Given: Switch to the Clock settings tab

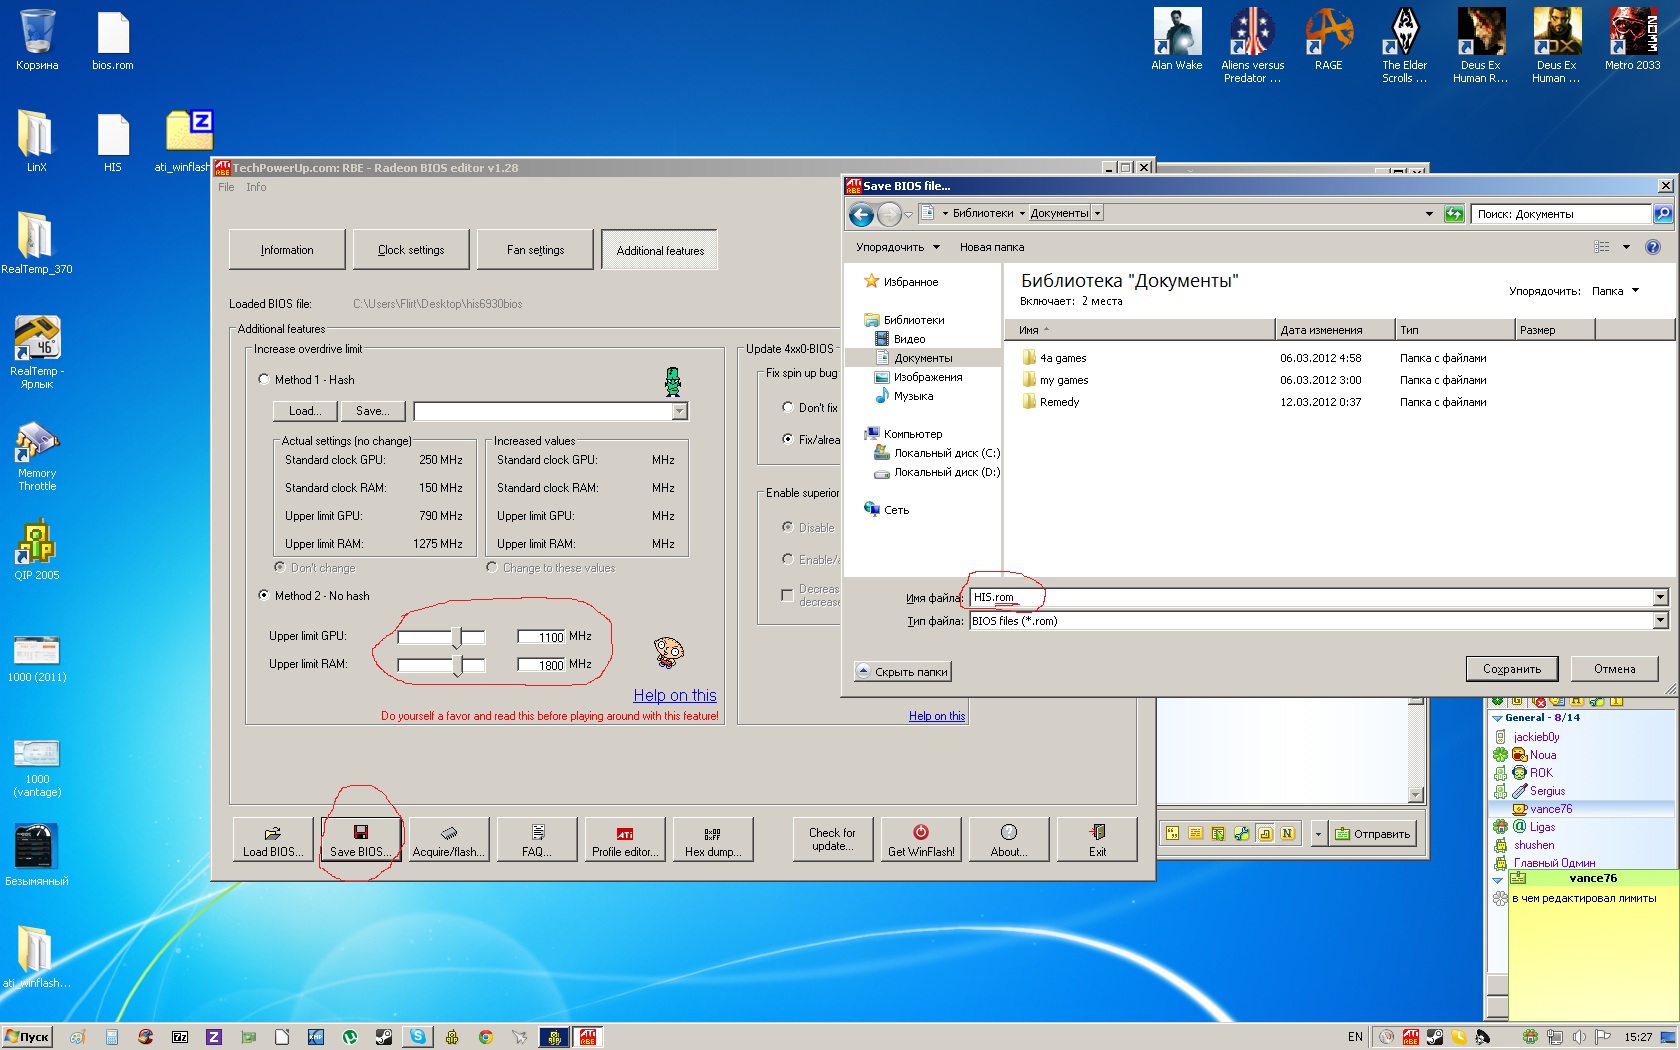Looking at the screenshot, I should (411, 250).
